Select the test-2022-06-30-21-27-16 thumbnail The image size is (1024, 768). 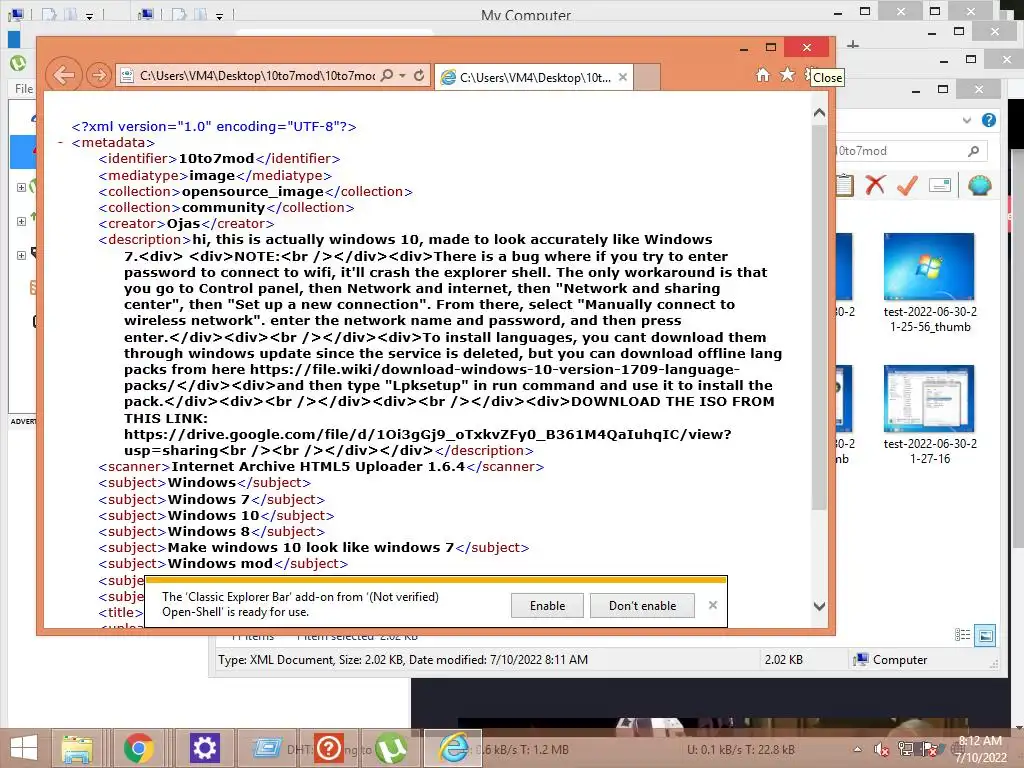929,414
